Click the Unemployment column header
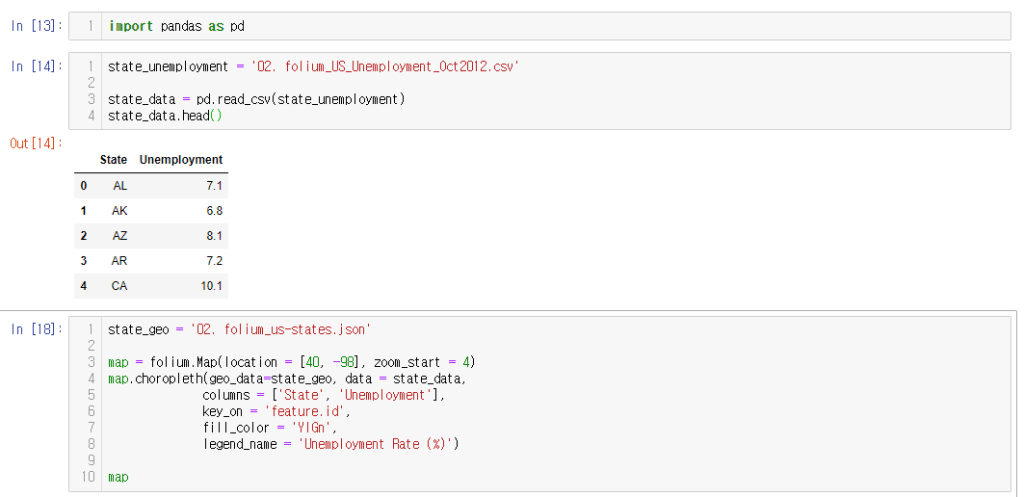Viewport: 1024px width, 497px height. [181, 160]
